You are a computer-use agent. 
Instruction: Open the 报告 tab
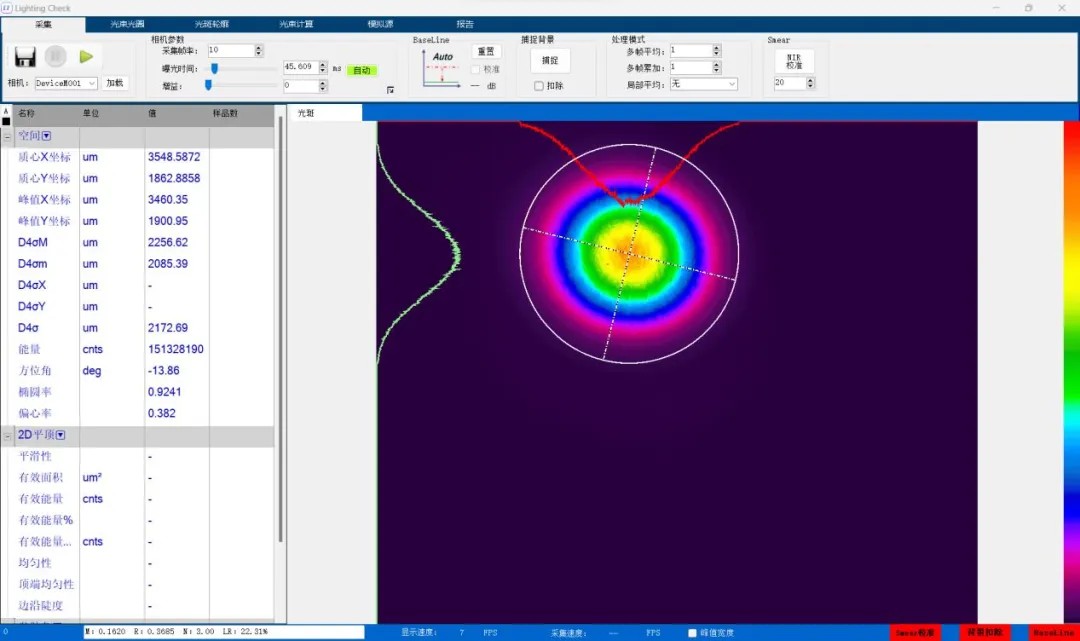click(465, 23)
